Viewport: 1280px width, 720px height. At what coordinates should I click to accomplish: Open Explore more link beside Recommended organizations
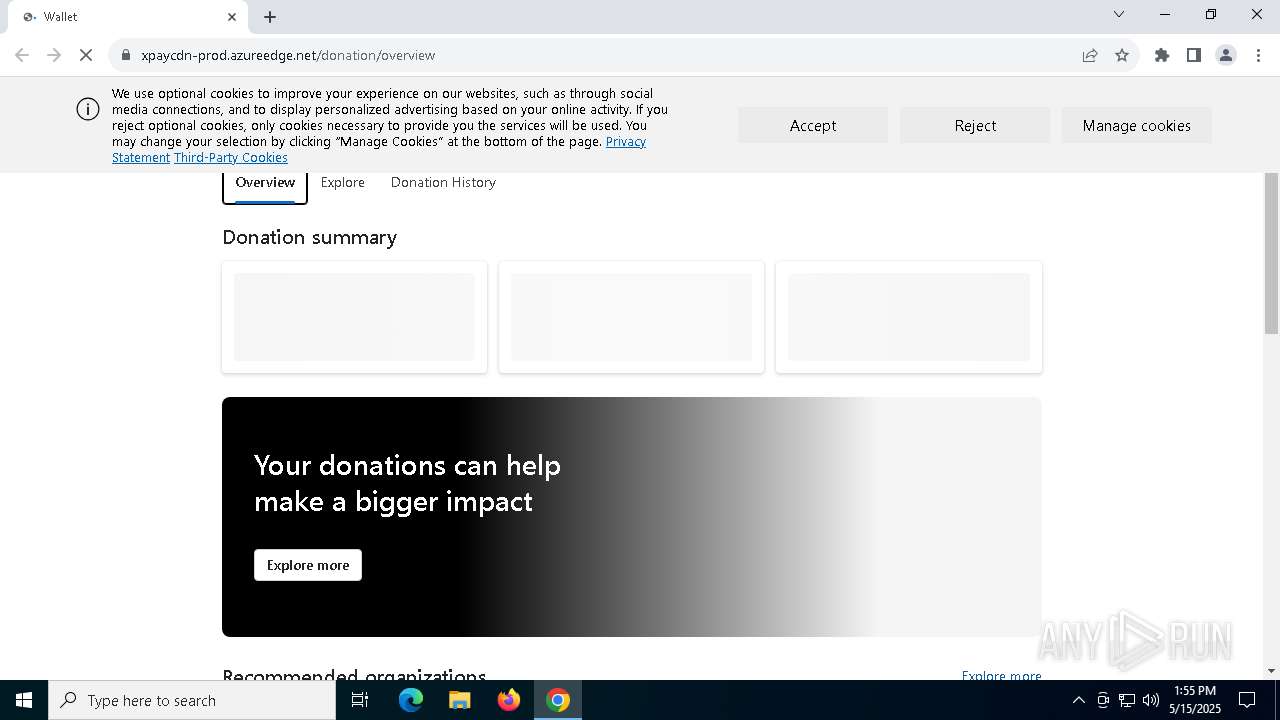pos(1001,676)
